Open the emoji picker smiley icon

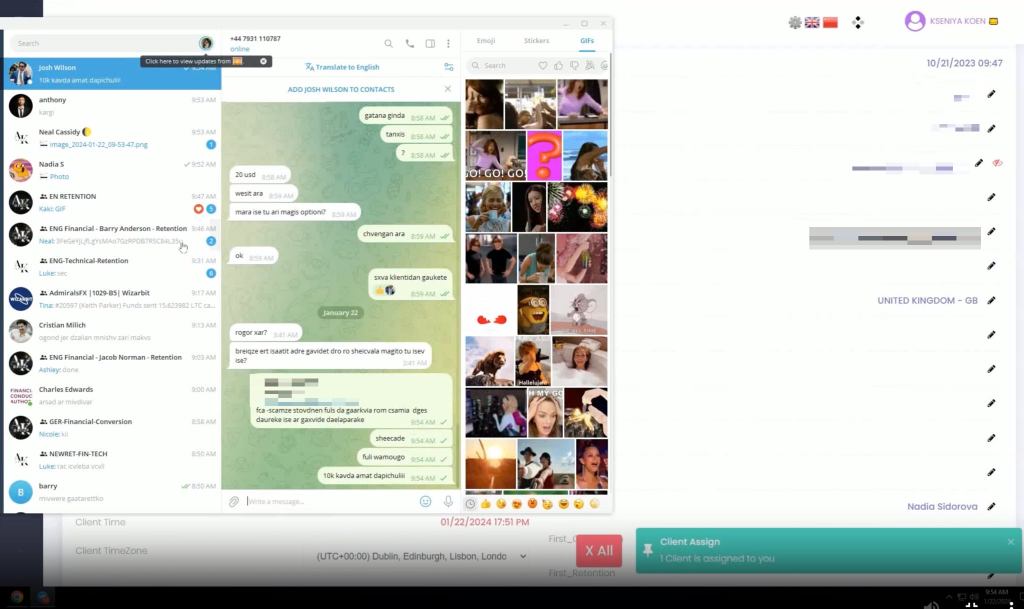[426, 501]
